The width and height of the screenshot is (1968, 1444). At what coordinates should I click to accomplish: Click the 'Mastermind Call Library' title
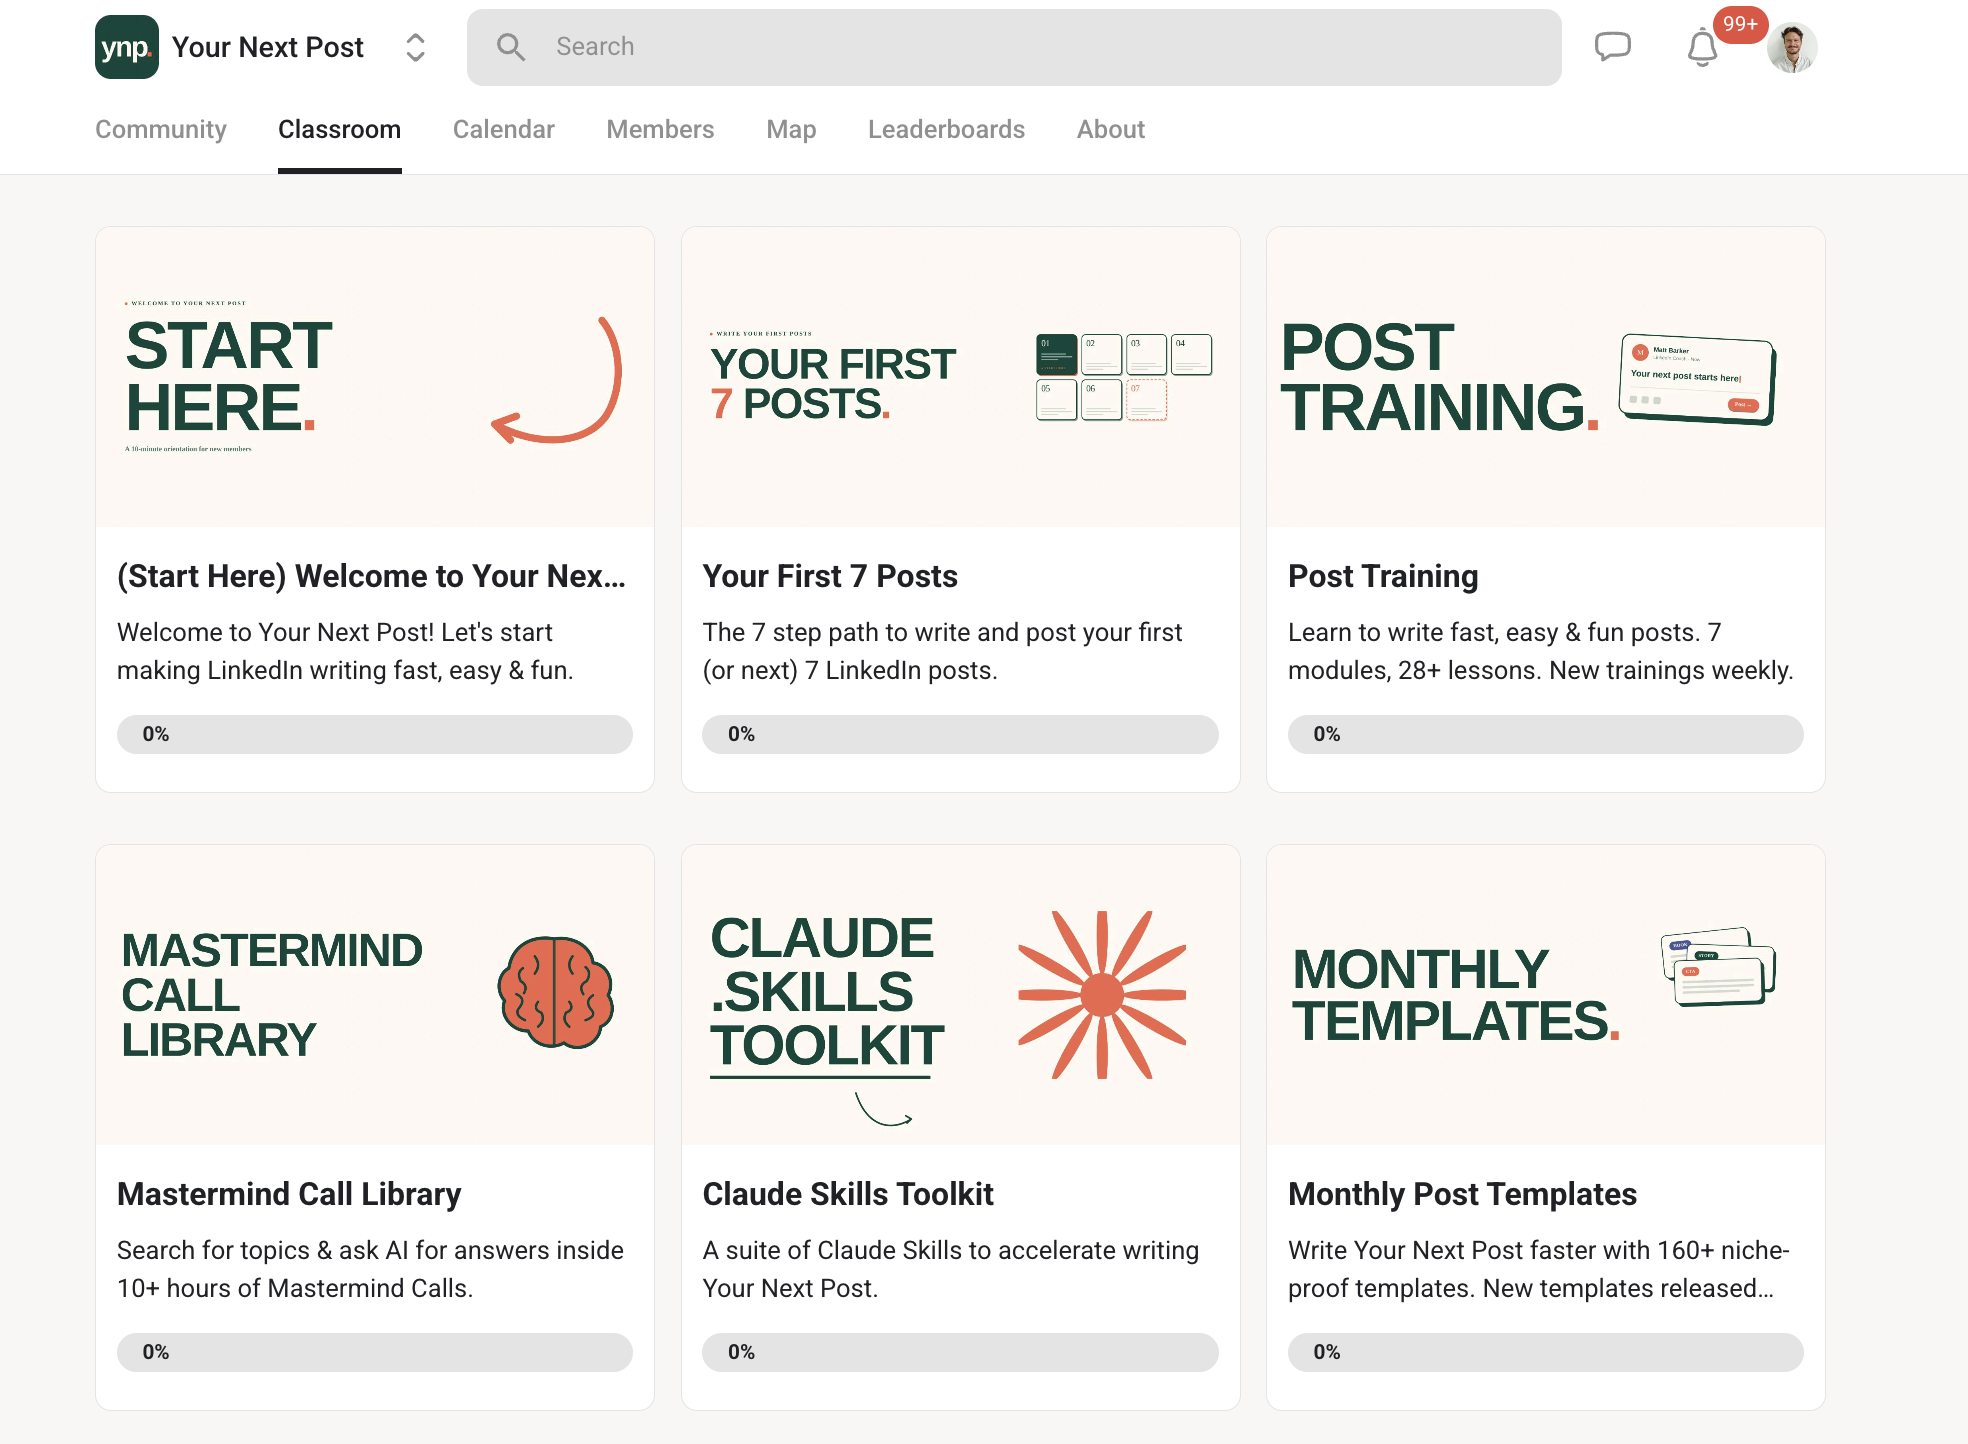(x=289, y=1194)
